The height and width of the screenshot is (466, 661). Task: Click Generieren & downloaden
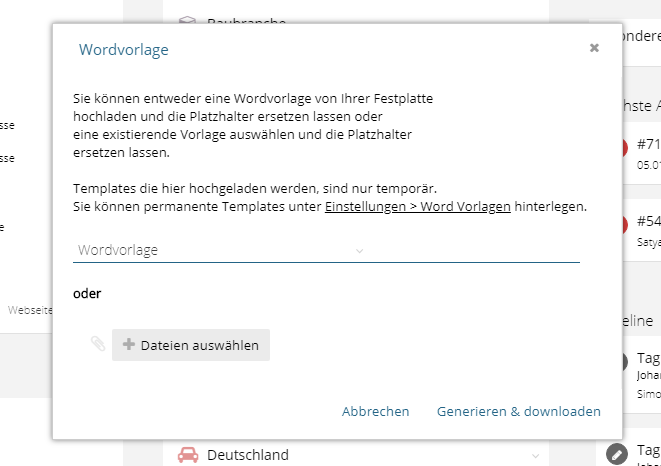519,411
